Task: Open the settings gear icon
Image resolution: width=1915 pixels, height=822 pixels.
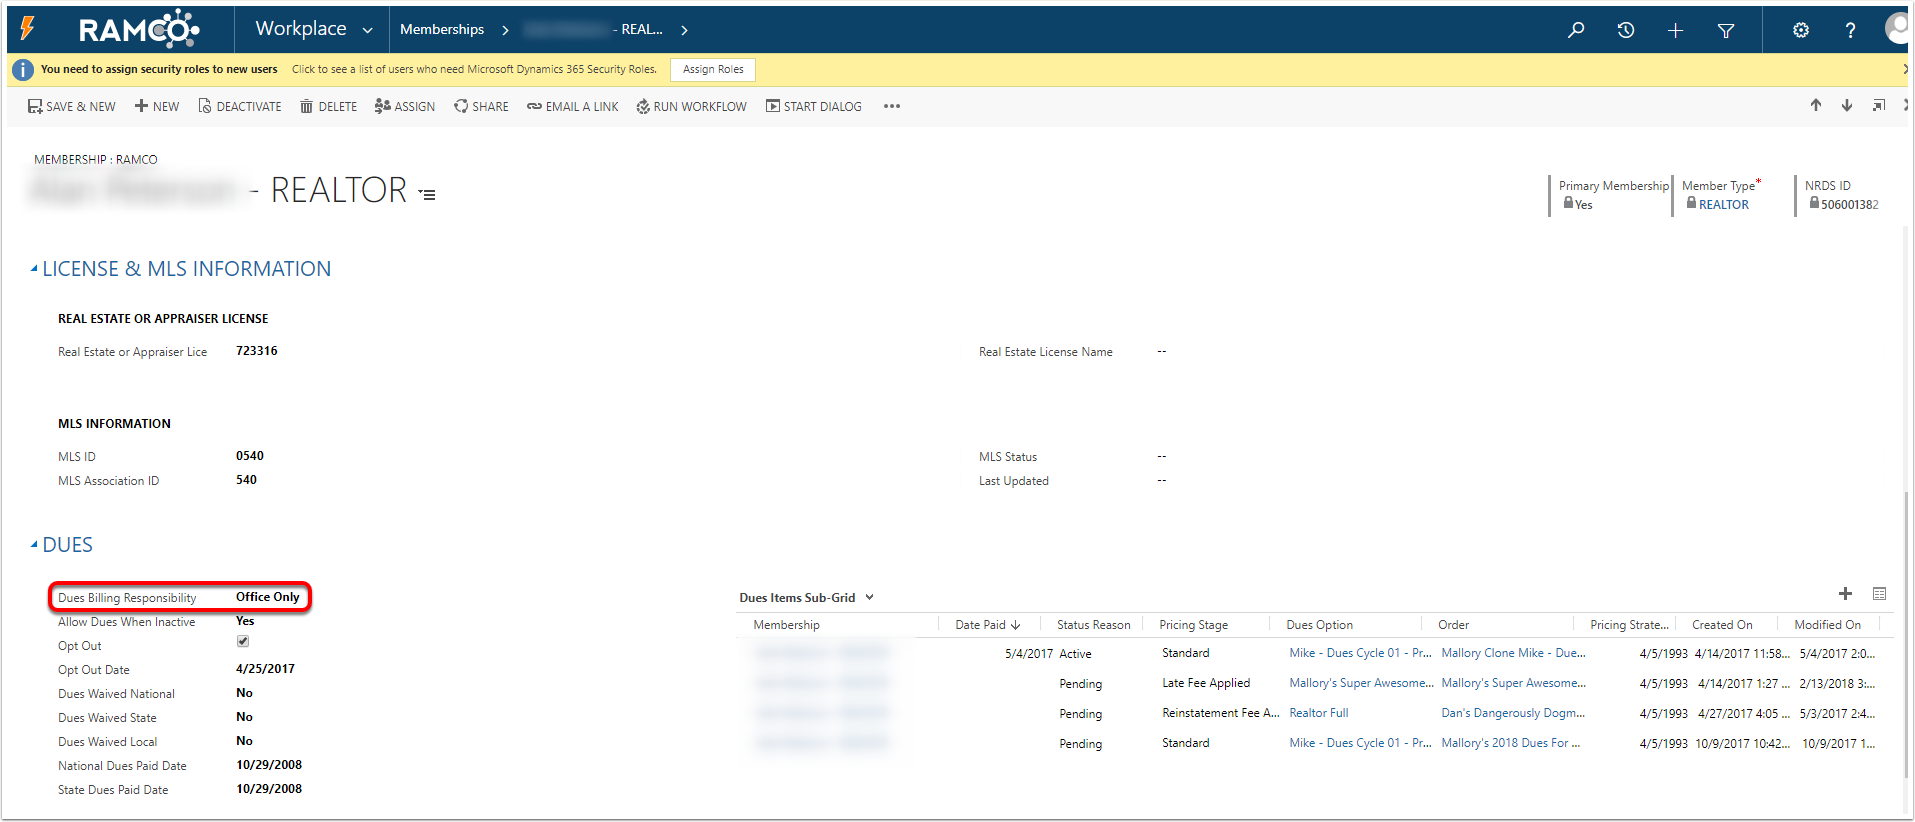Action: coord(1801,30)
